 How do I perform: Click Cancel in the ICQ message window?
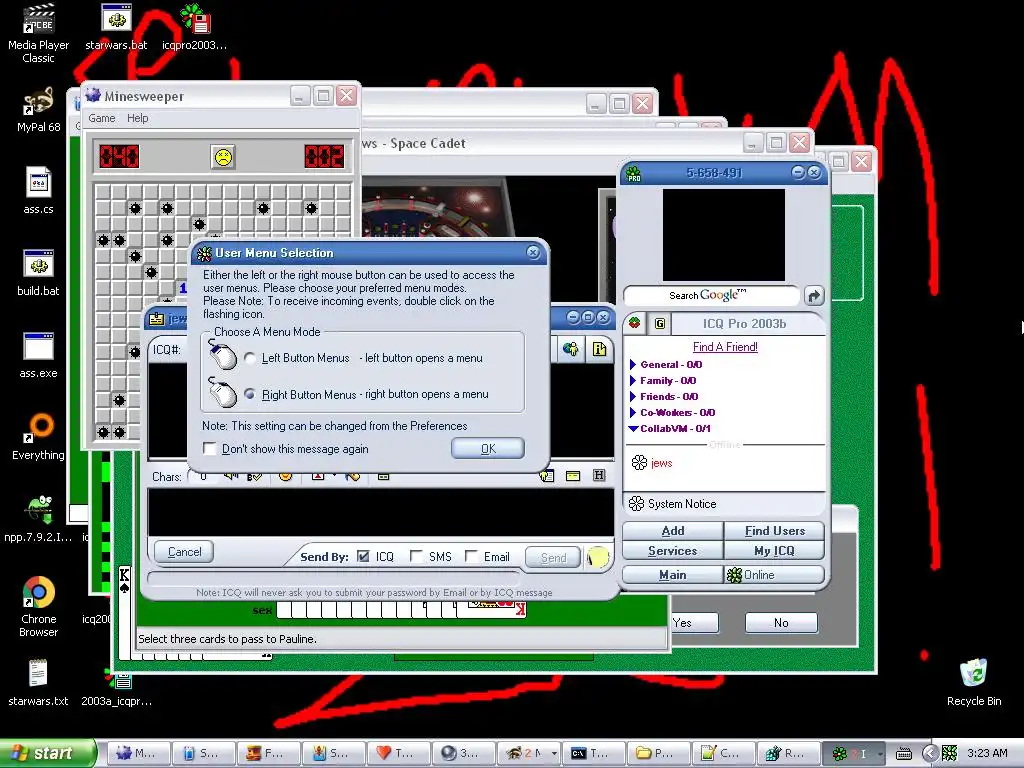pos(184,552)
